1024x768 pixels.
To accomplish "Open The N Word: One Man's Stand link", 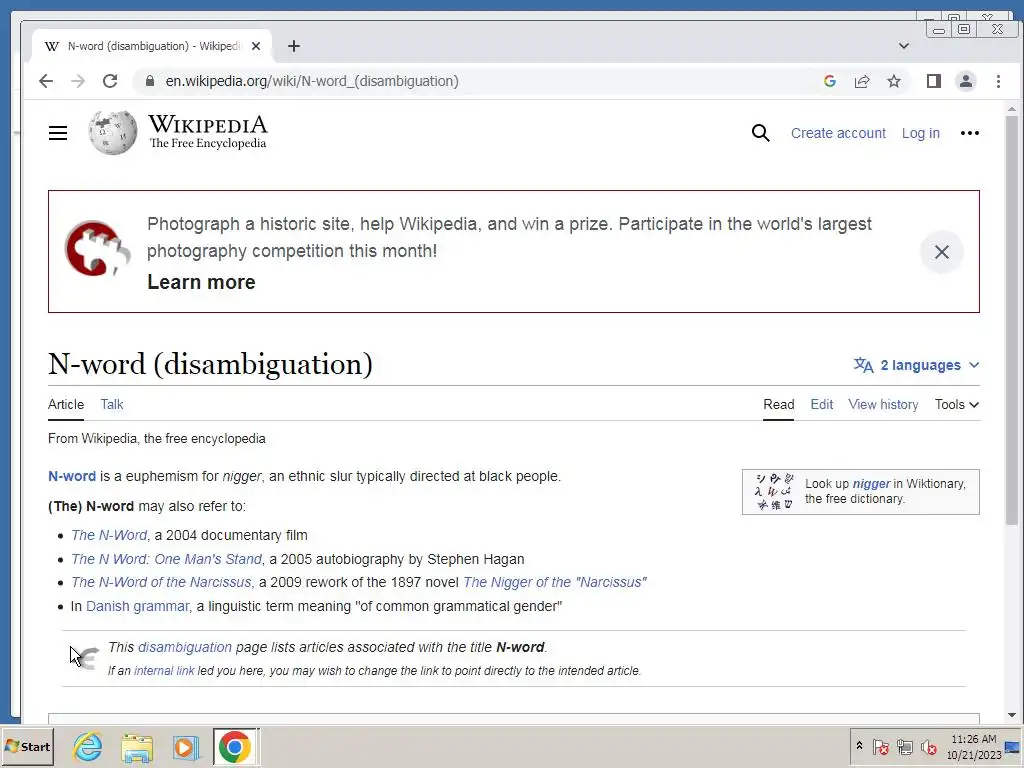I will (167, 559).
